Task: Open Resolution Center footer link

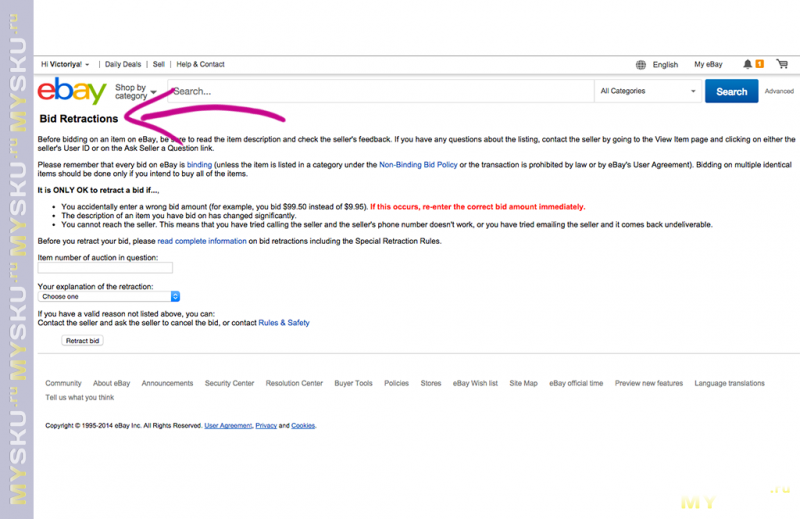Action: point(294,383)
